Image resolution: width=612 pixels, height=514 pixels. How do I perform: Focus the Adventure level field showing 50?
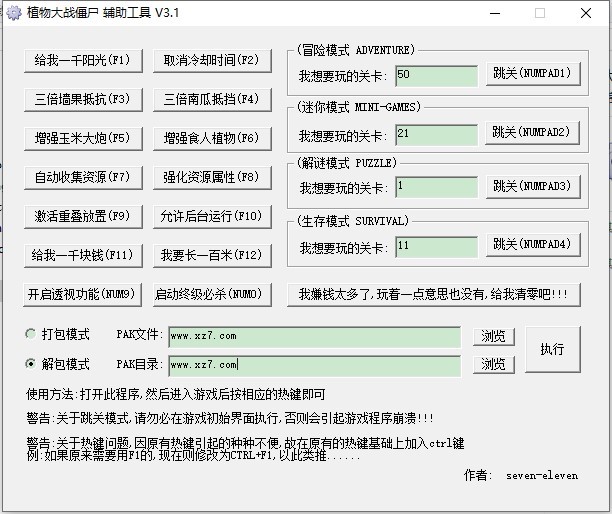pyautogui.click(x=436, y=76)
